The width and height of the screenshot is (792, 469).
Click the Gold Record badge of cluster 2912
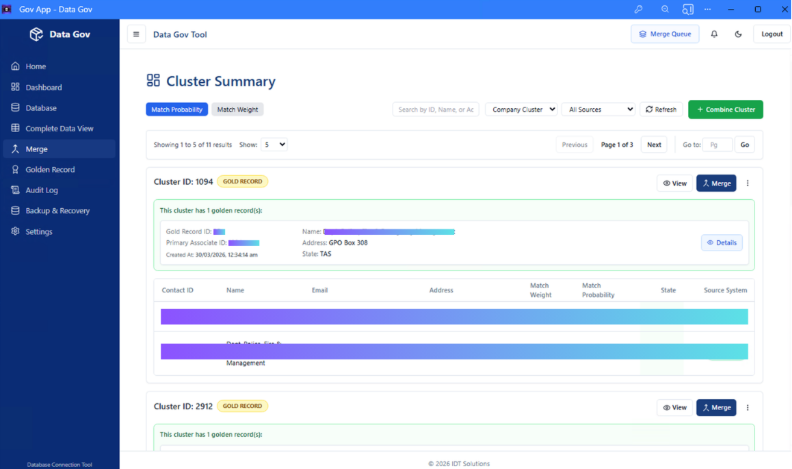[242, 406]
